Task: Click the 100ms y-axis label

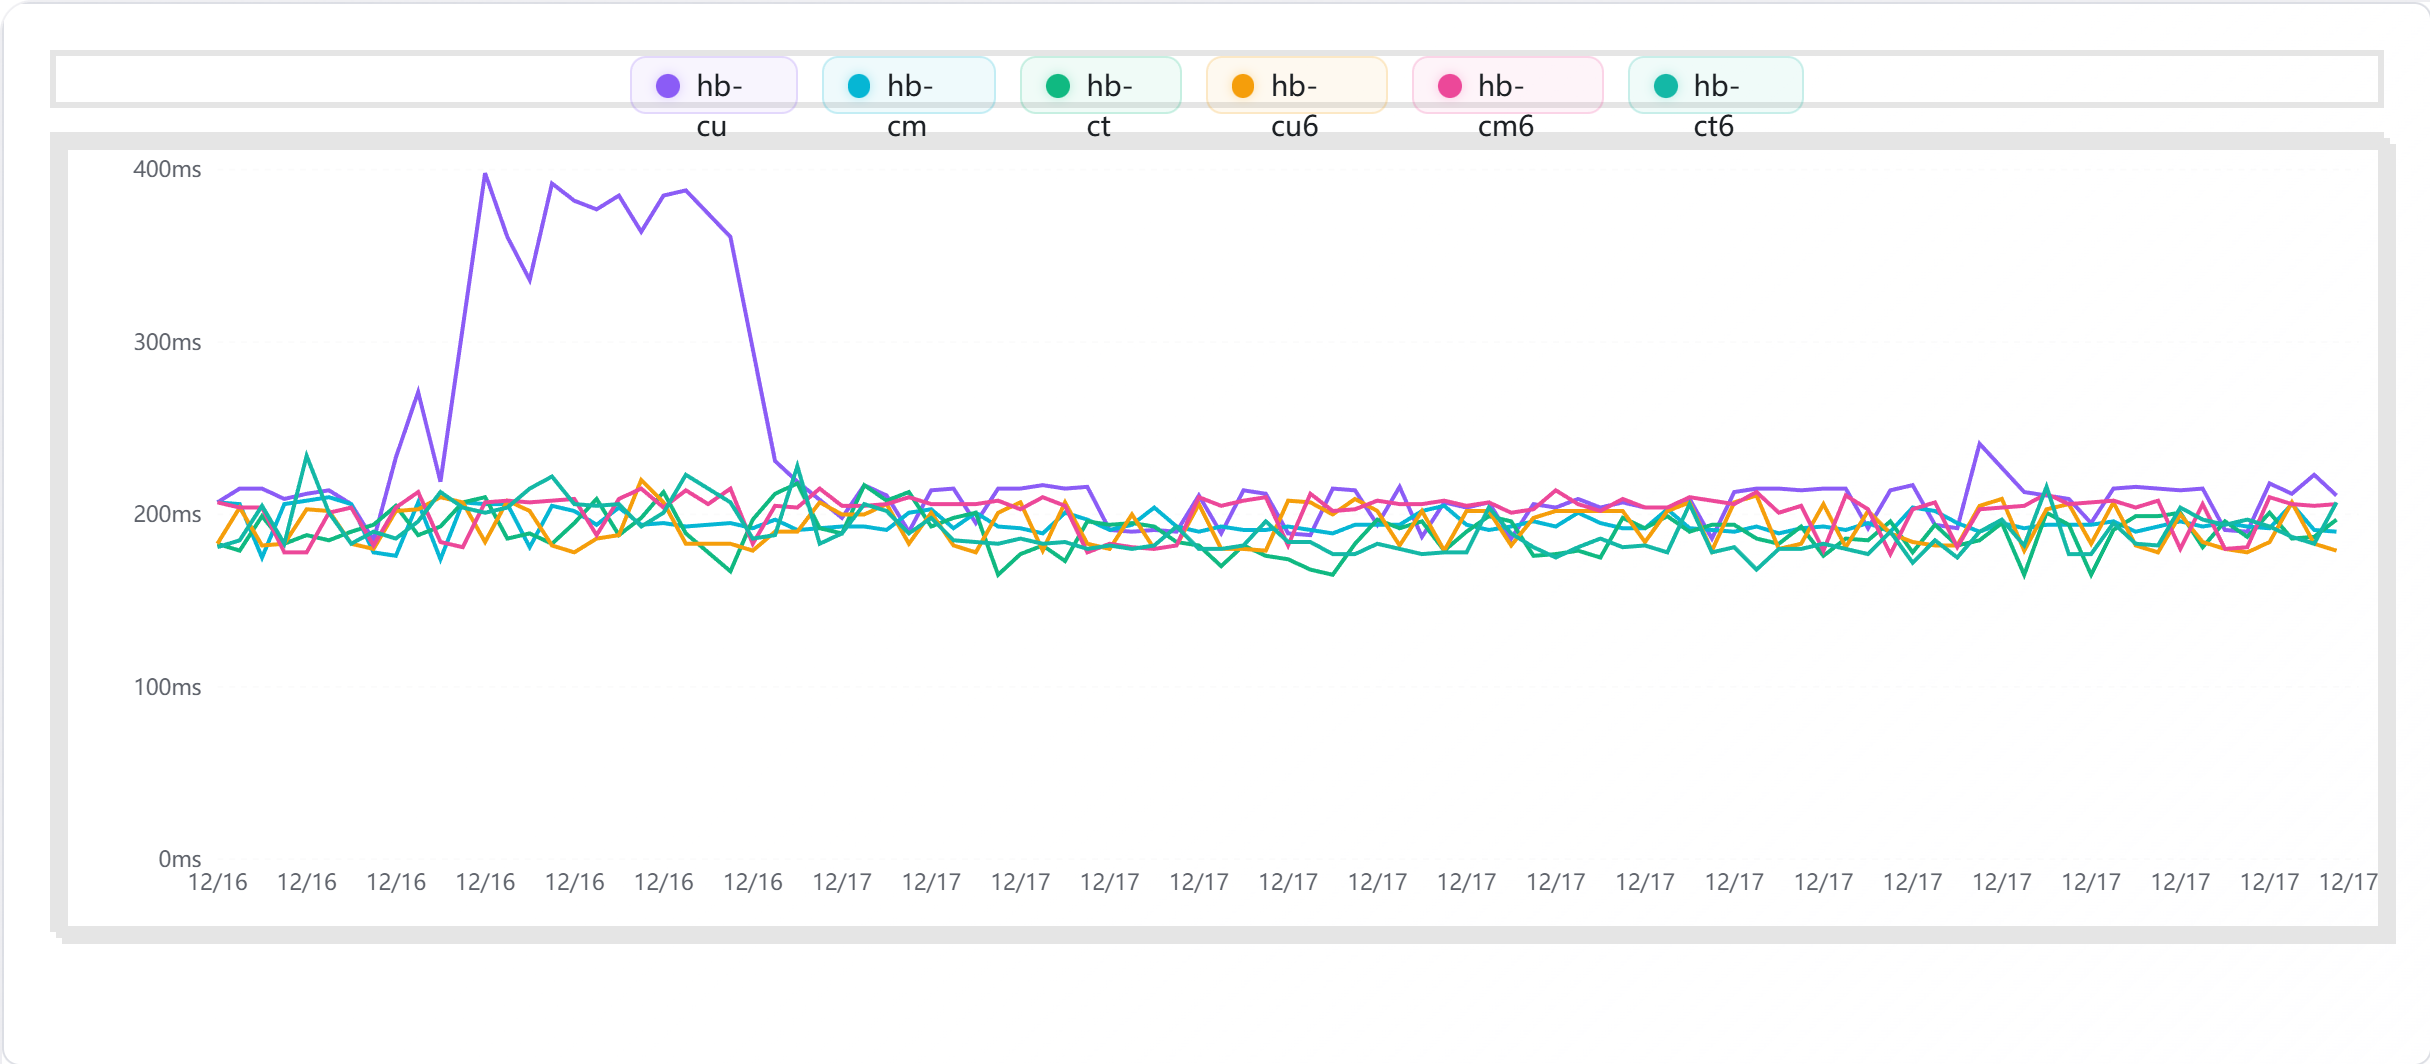Action: (167, 688)
